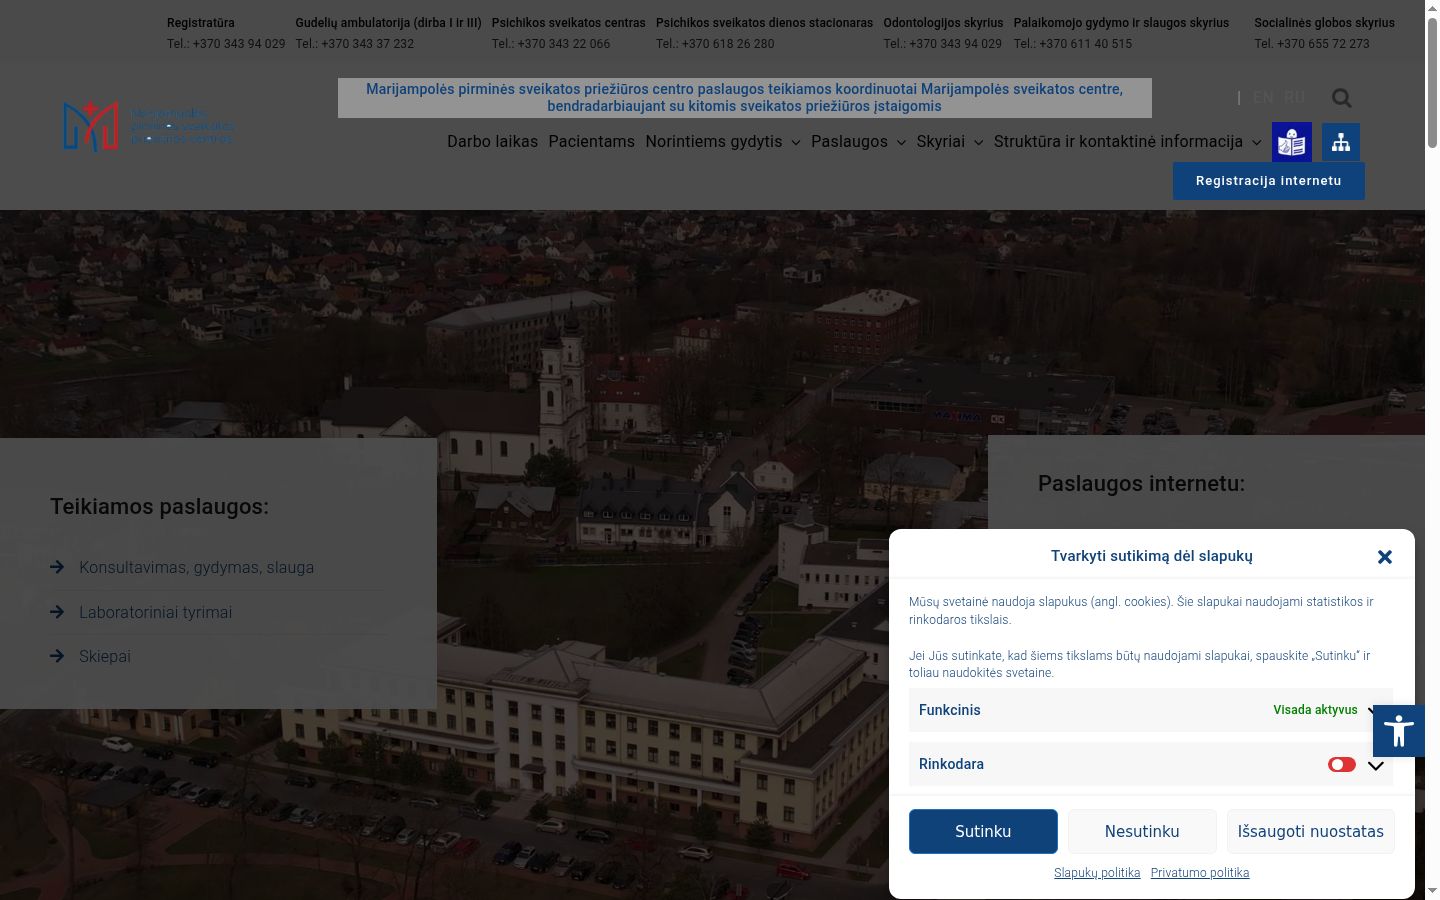Click Psichikos sveikatos dienos stacionaras phone
The width and height of the screenshot is (1440, 900).
click(x=715, y=44)
